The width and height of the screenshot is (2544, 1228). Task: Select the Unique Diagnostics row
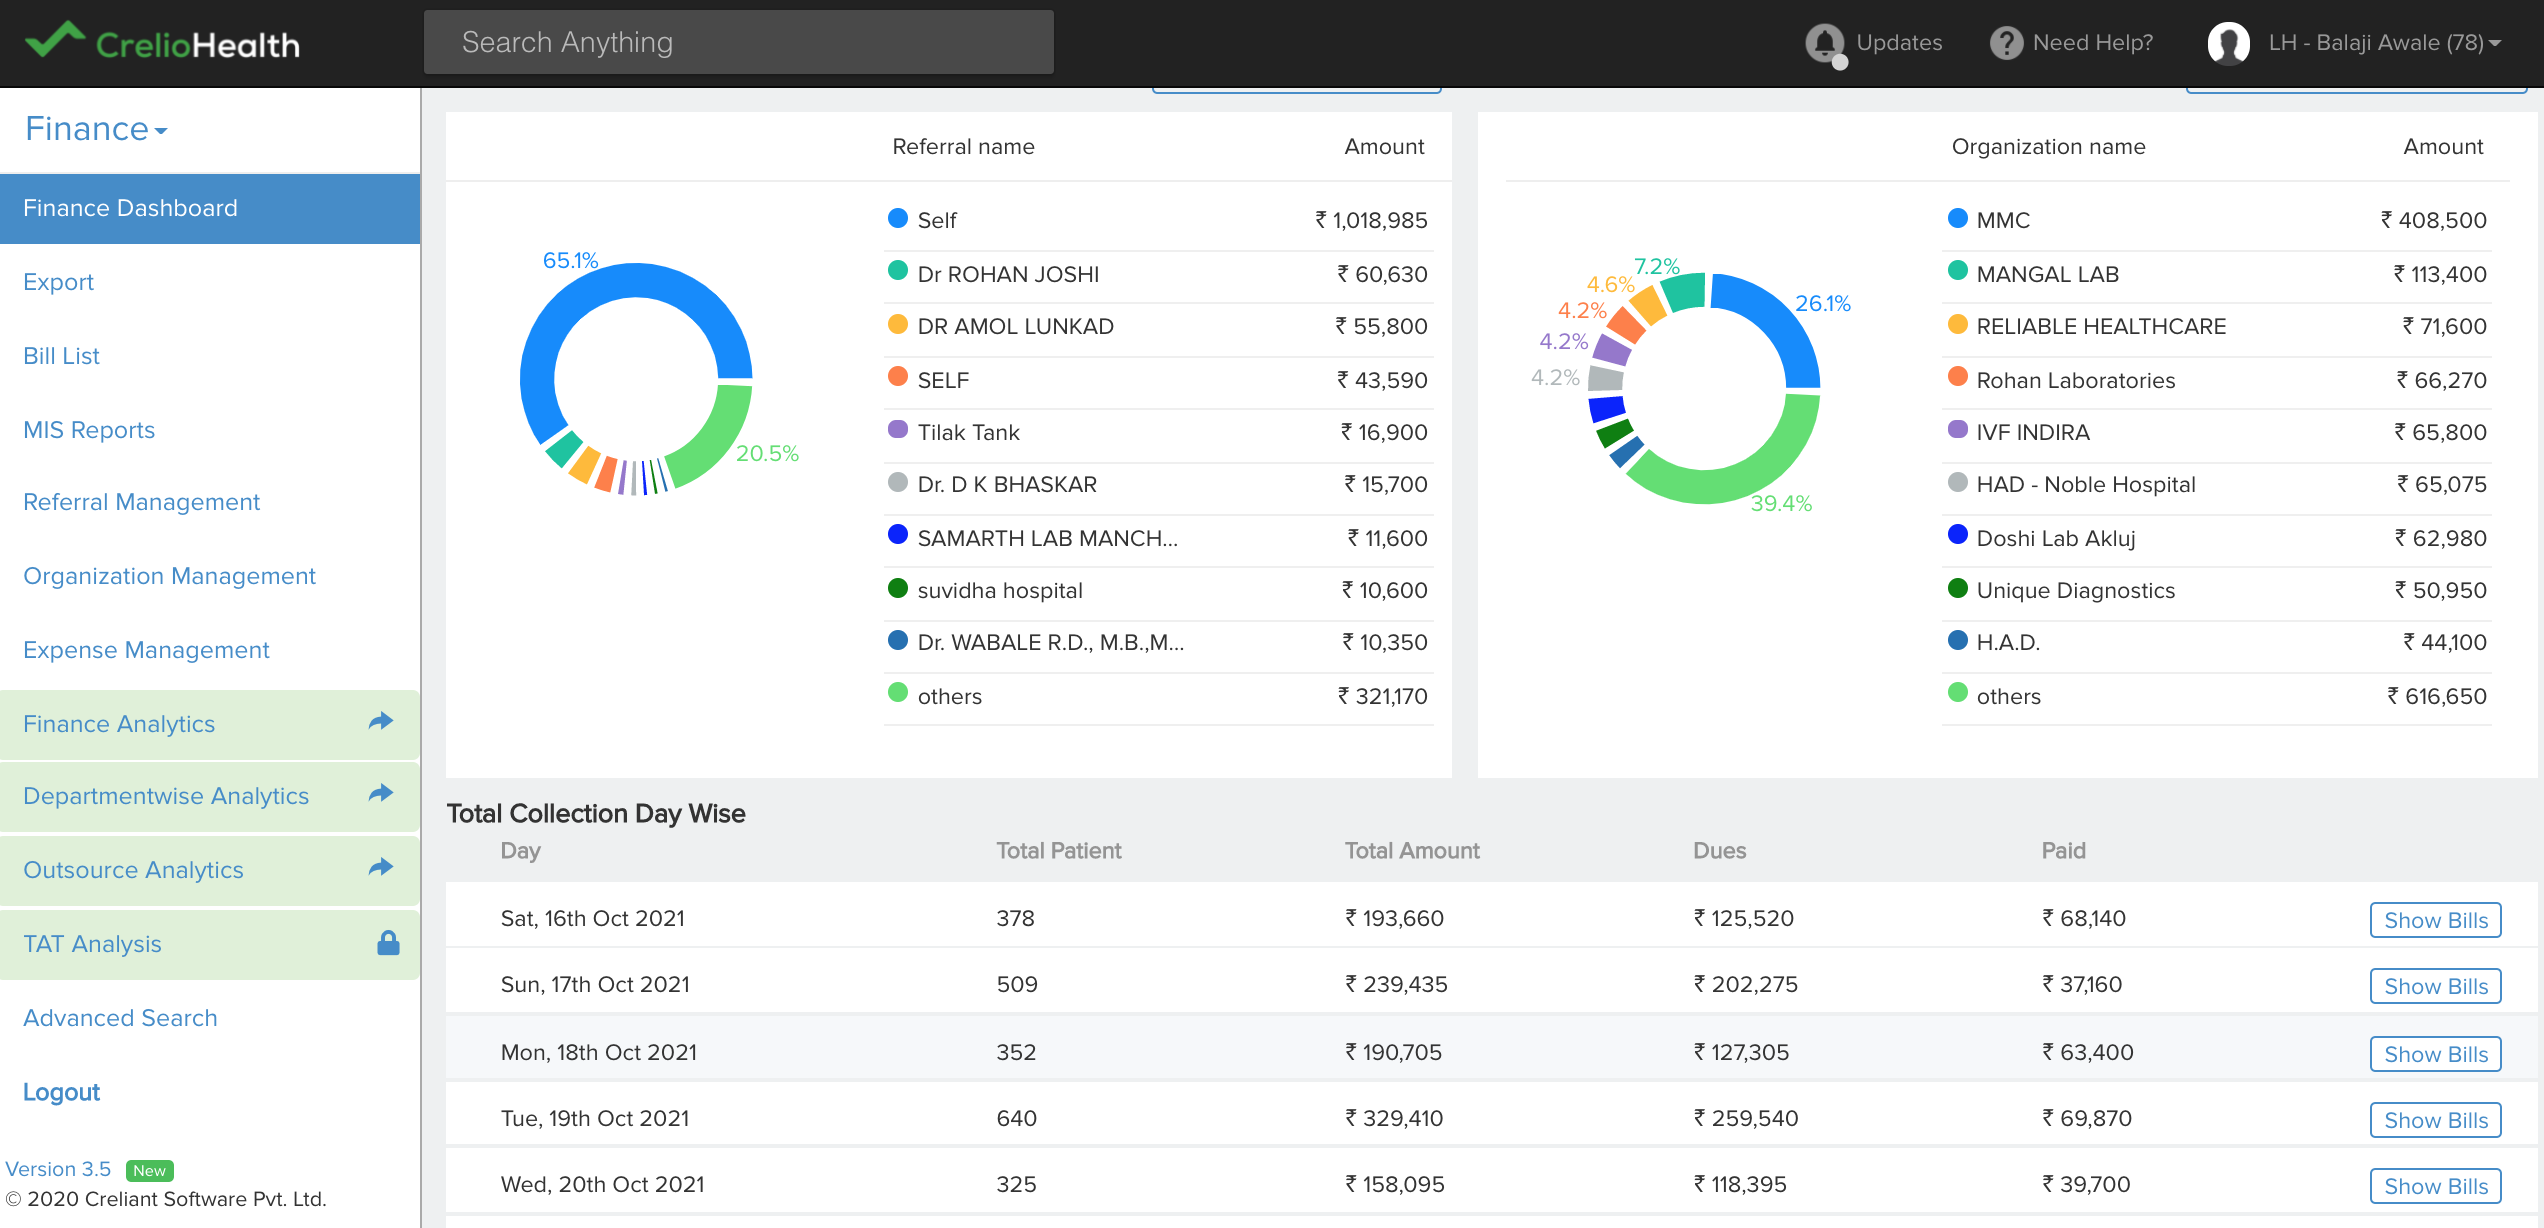click(2216, 591)
